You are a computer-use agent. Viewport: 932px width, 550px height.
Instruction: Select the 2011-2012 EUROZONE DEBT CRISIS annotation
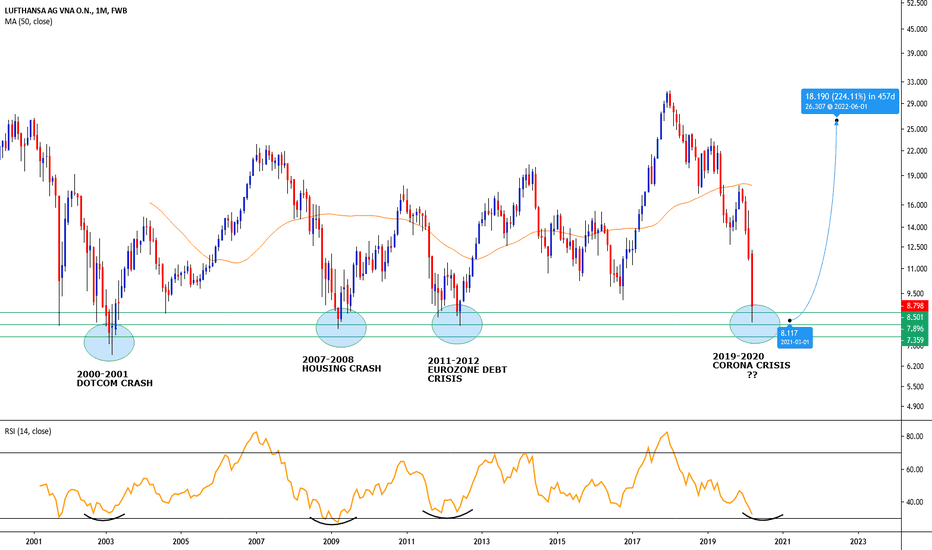467,369
